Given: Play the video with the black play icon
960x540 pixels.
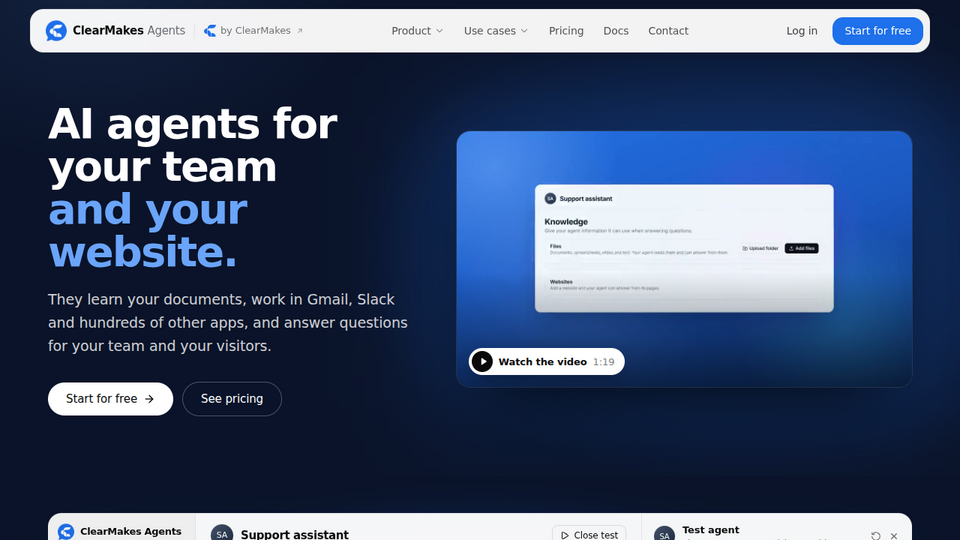Looking at the screenshot, I should tap(482, 362).
